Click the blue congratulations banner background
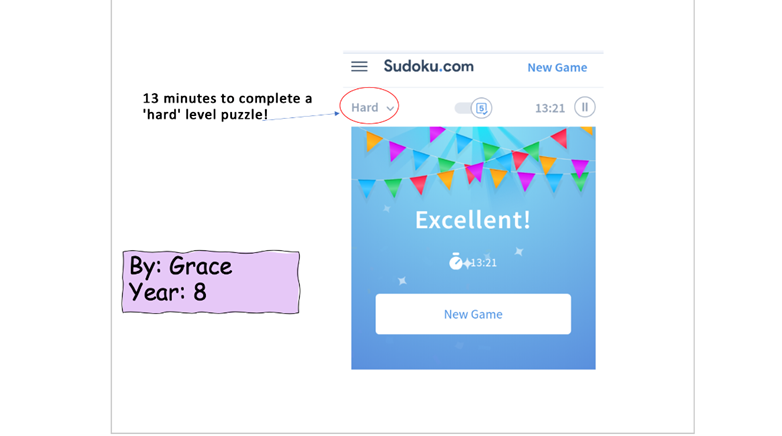The height and width of the screenshot is (436, 782). point(473,248)
